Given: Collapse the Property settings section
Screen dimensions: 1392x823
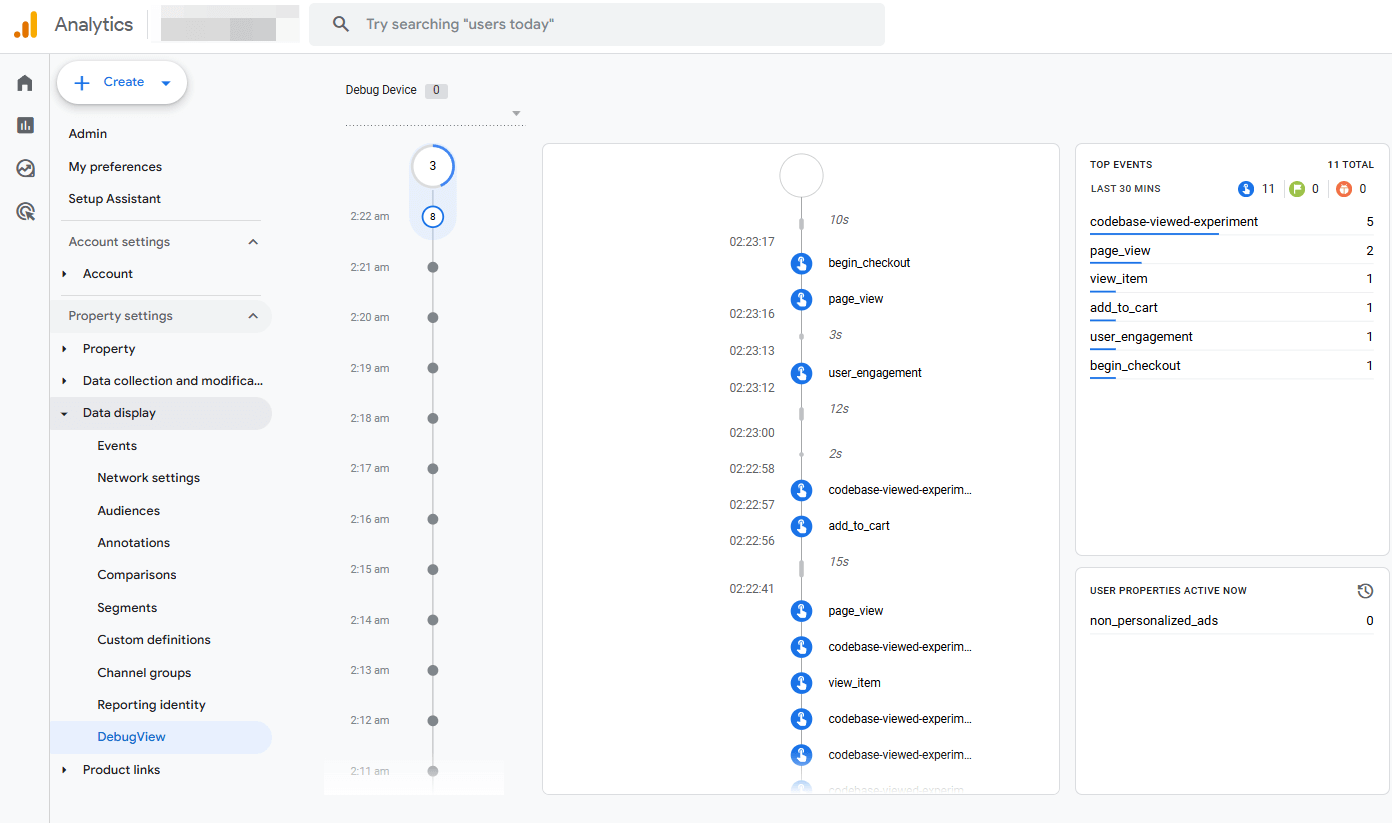Looking at the screenshot, I should (x=253, y=315).
